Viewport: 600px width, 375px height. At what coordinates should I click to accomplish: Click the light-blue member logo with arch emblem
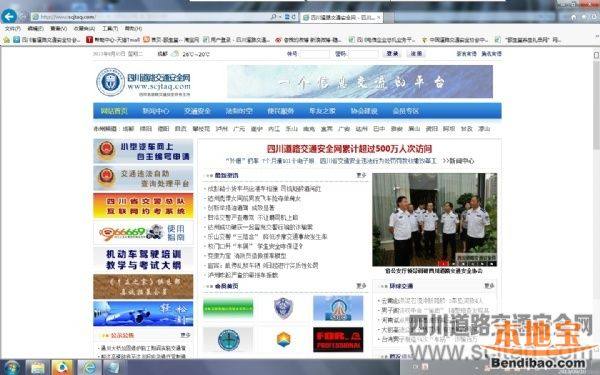click(x=338, y=308)
